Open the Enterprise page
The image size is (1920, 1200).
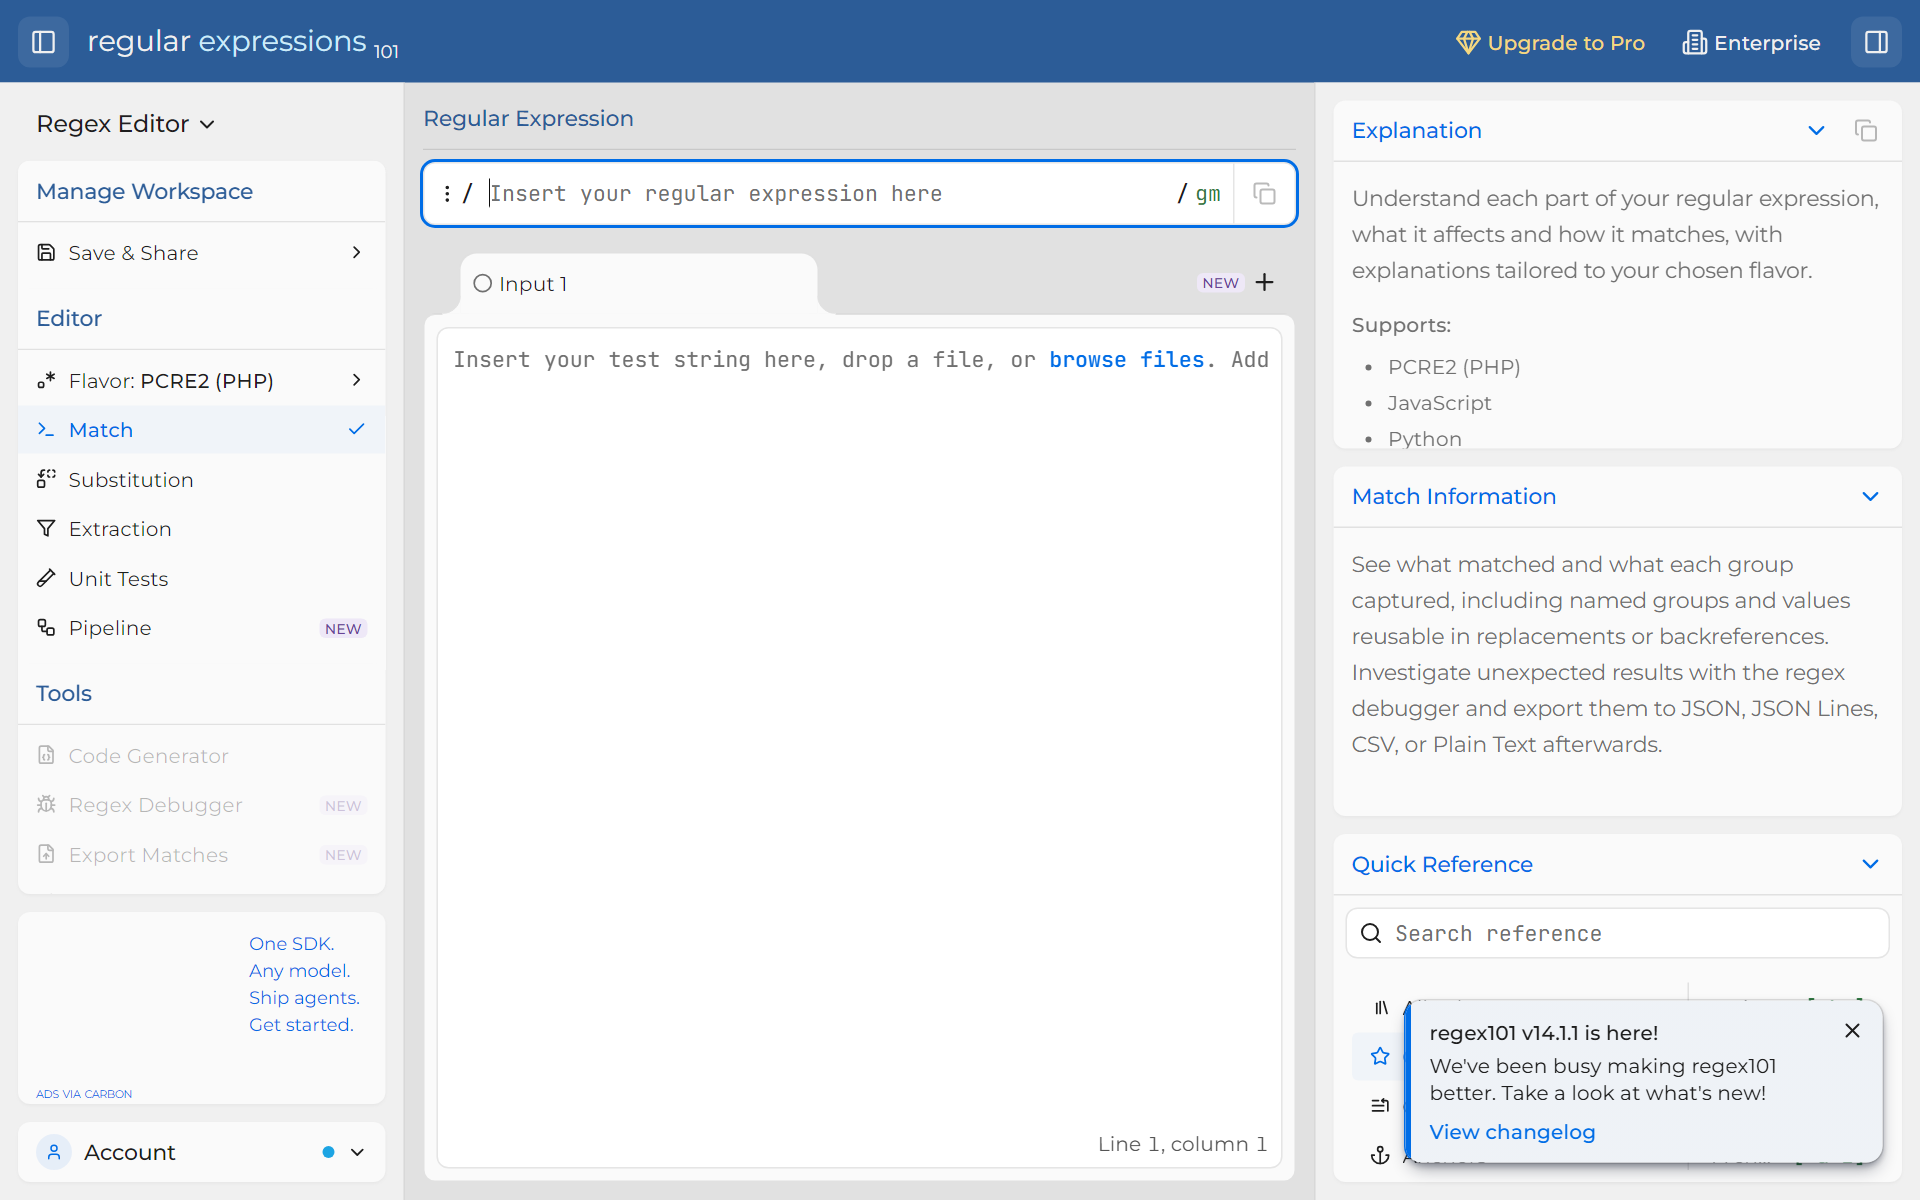(1752, 42)
